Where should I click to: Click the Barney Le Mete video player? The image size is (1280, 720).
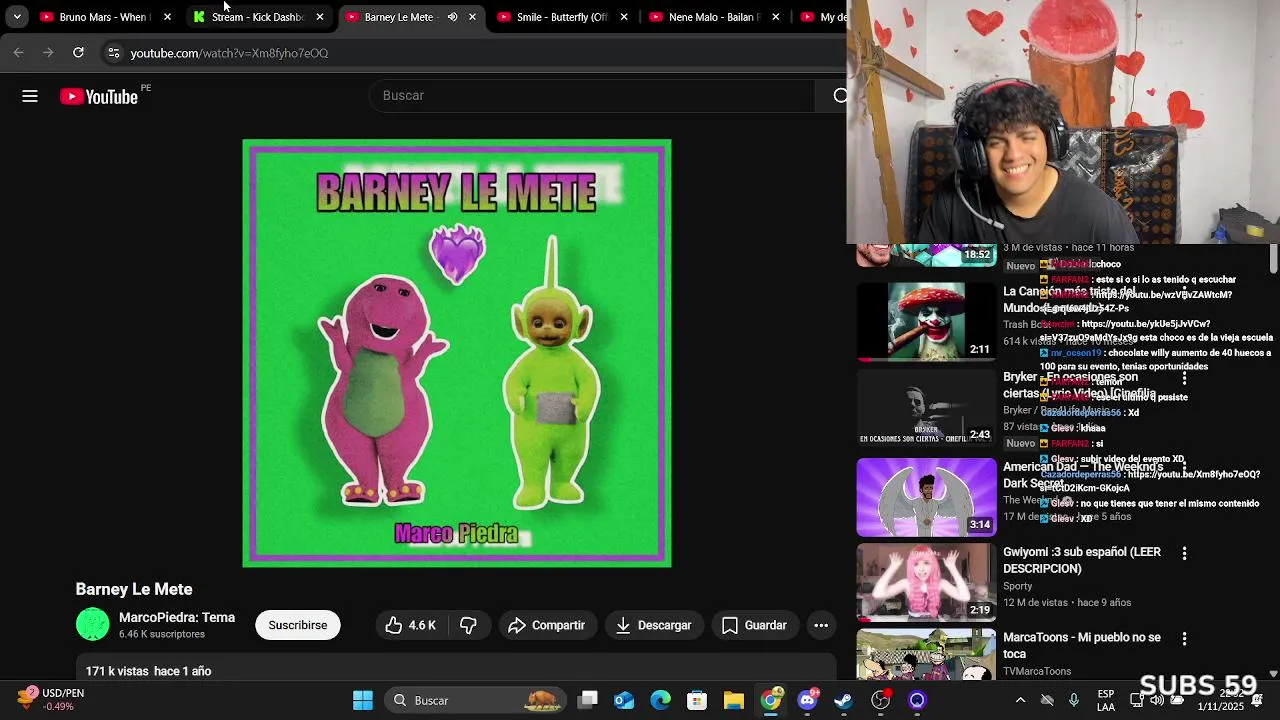[457, 353]
